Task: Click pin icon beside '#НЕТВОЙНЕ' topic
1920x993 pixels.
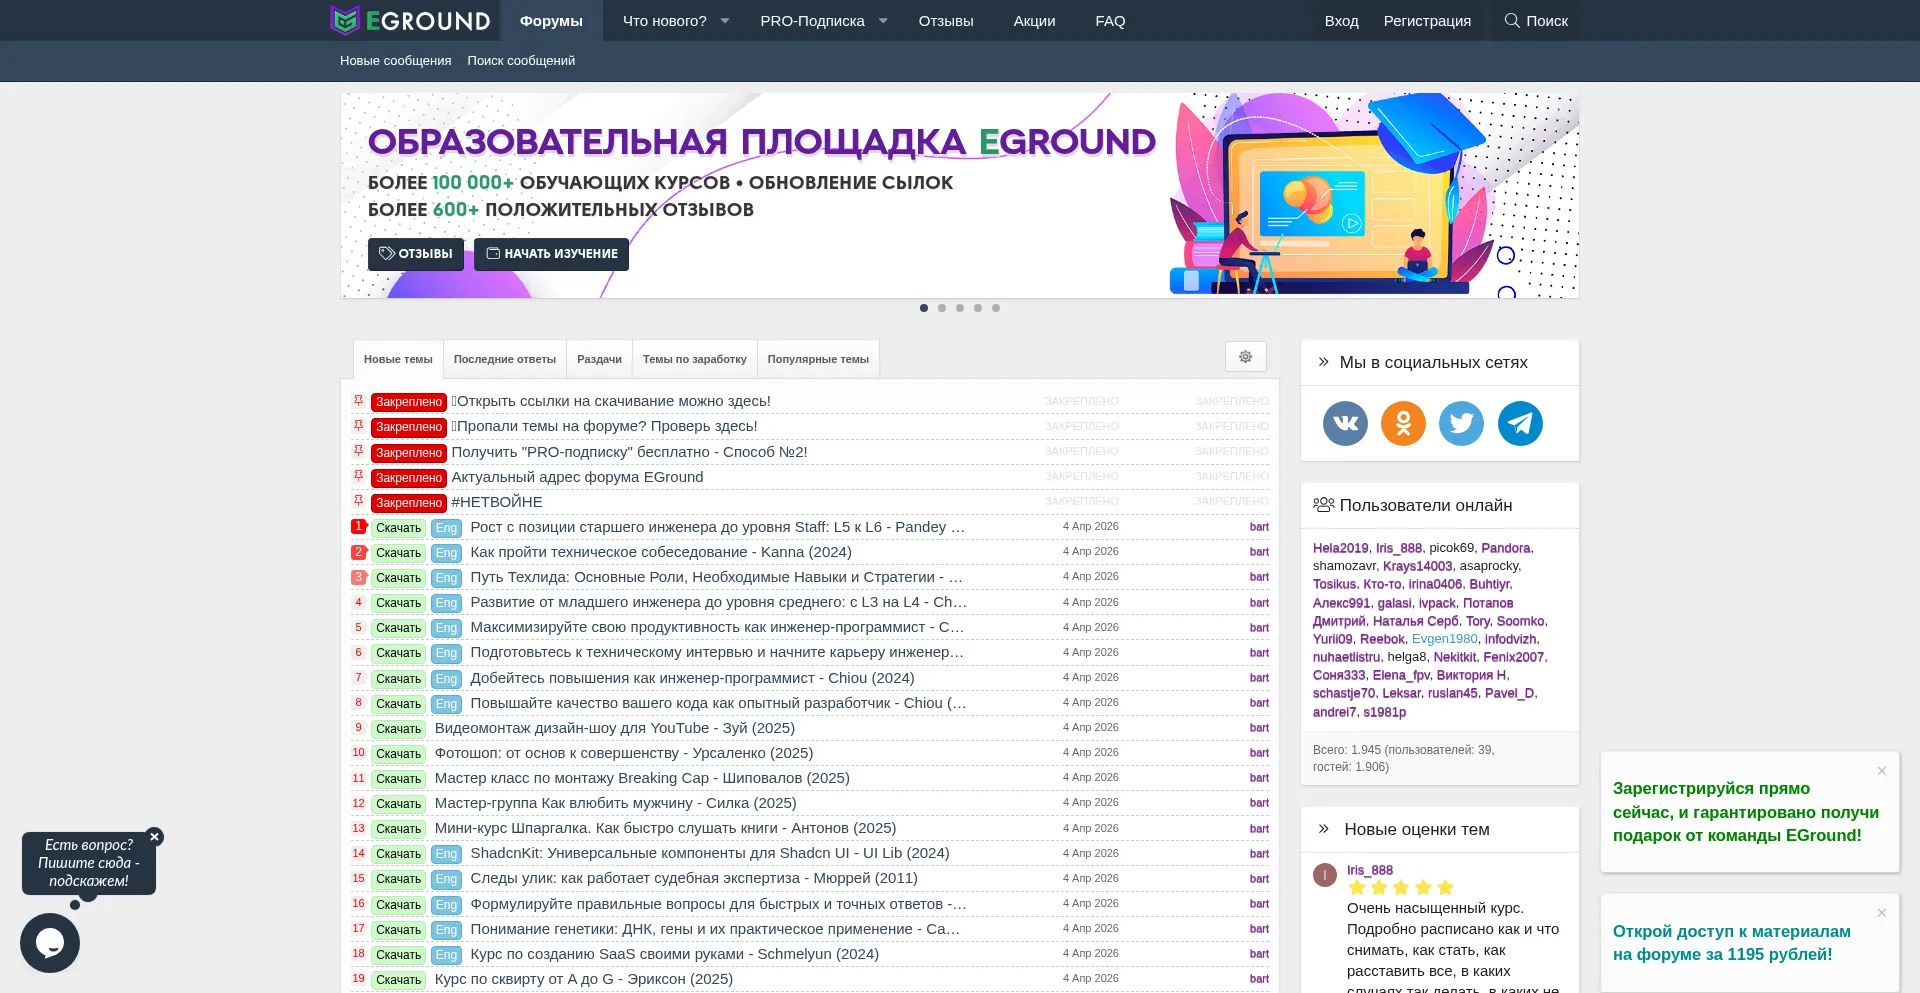Action: point(358,501)
